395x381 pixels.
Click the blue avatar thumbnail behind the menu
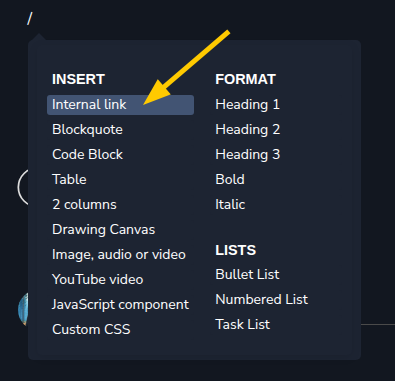[x=23, y=309]
